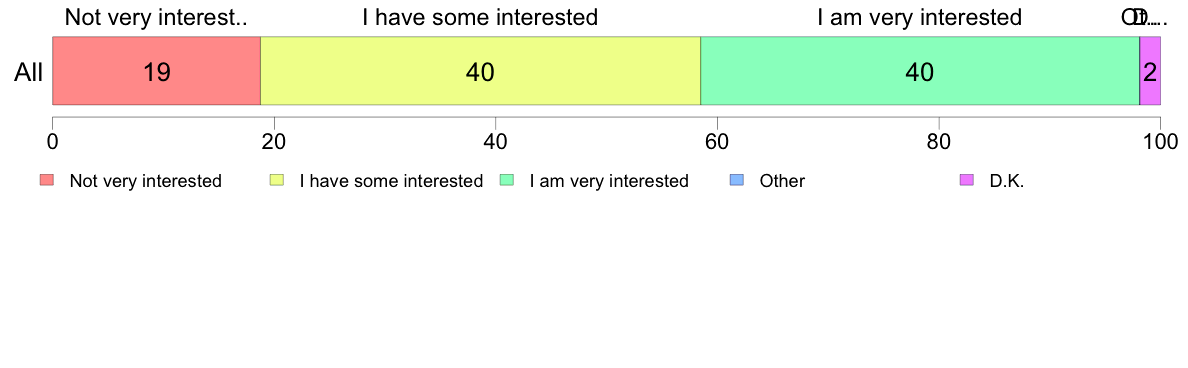Click the 'Not very interested' legend label
The image size is (1188, 368).
(x=145, y=181)
